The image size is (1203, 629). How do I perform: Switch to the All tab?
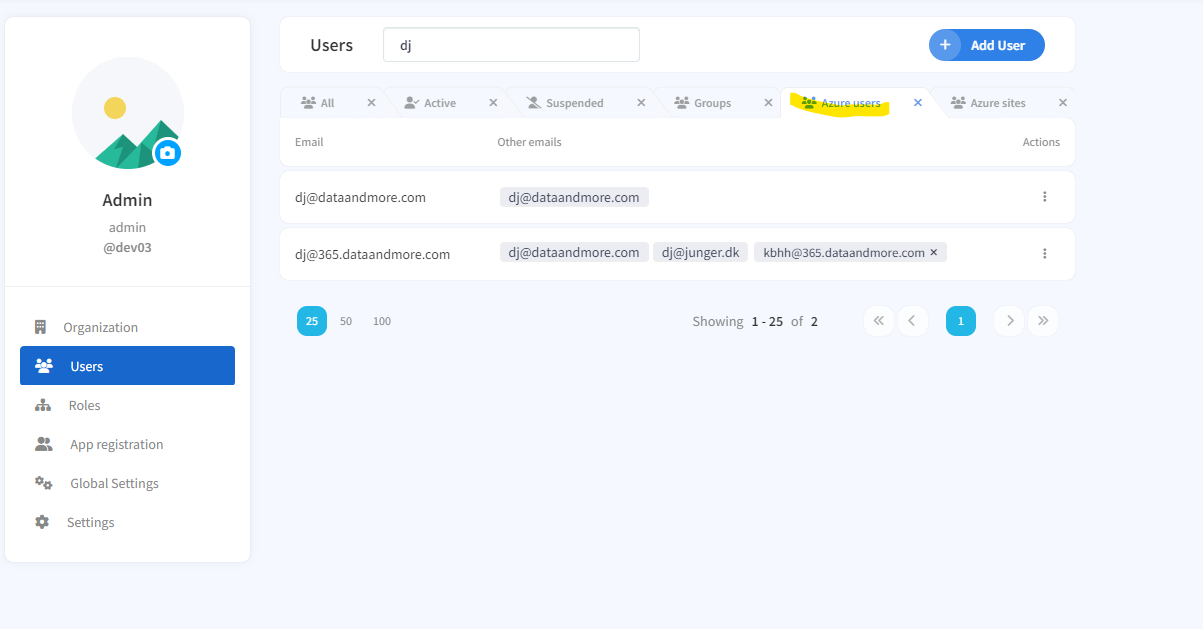(x=327, y=103)
